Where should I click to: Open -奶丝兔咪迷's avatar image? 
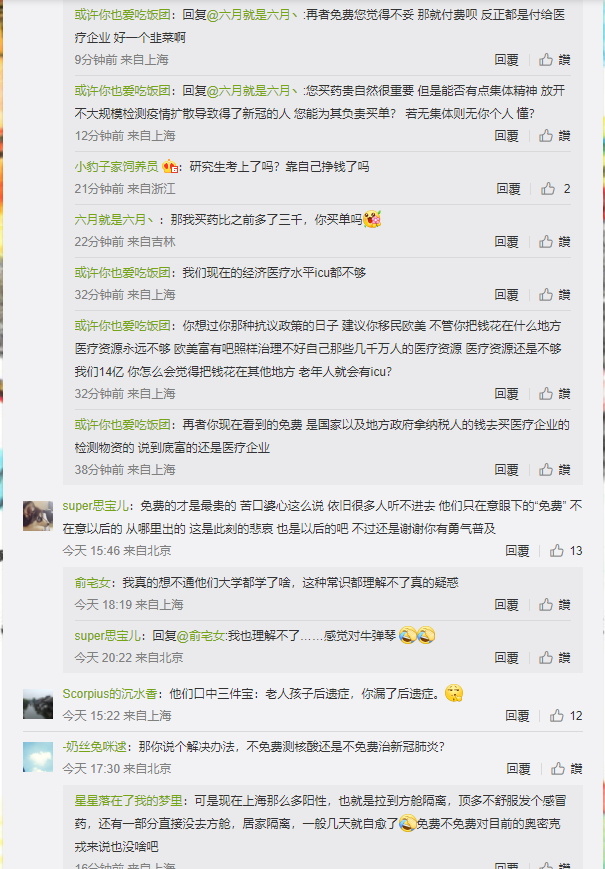click(x=38, y=756)
